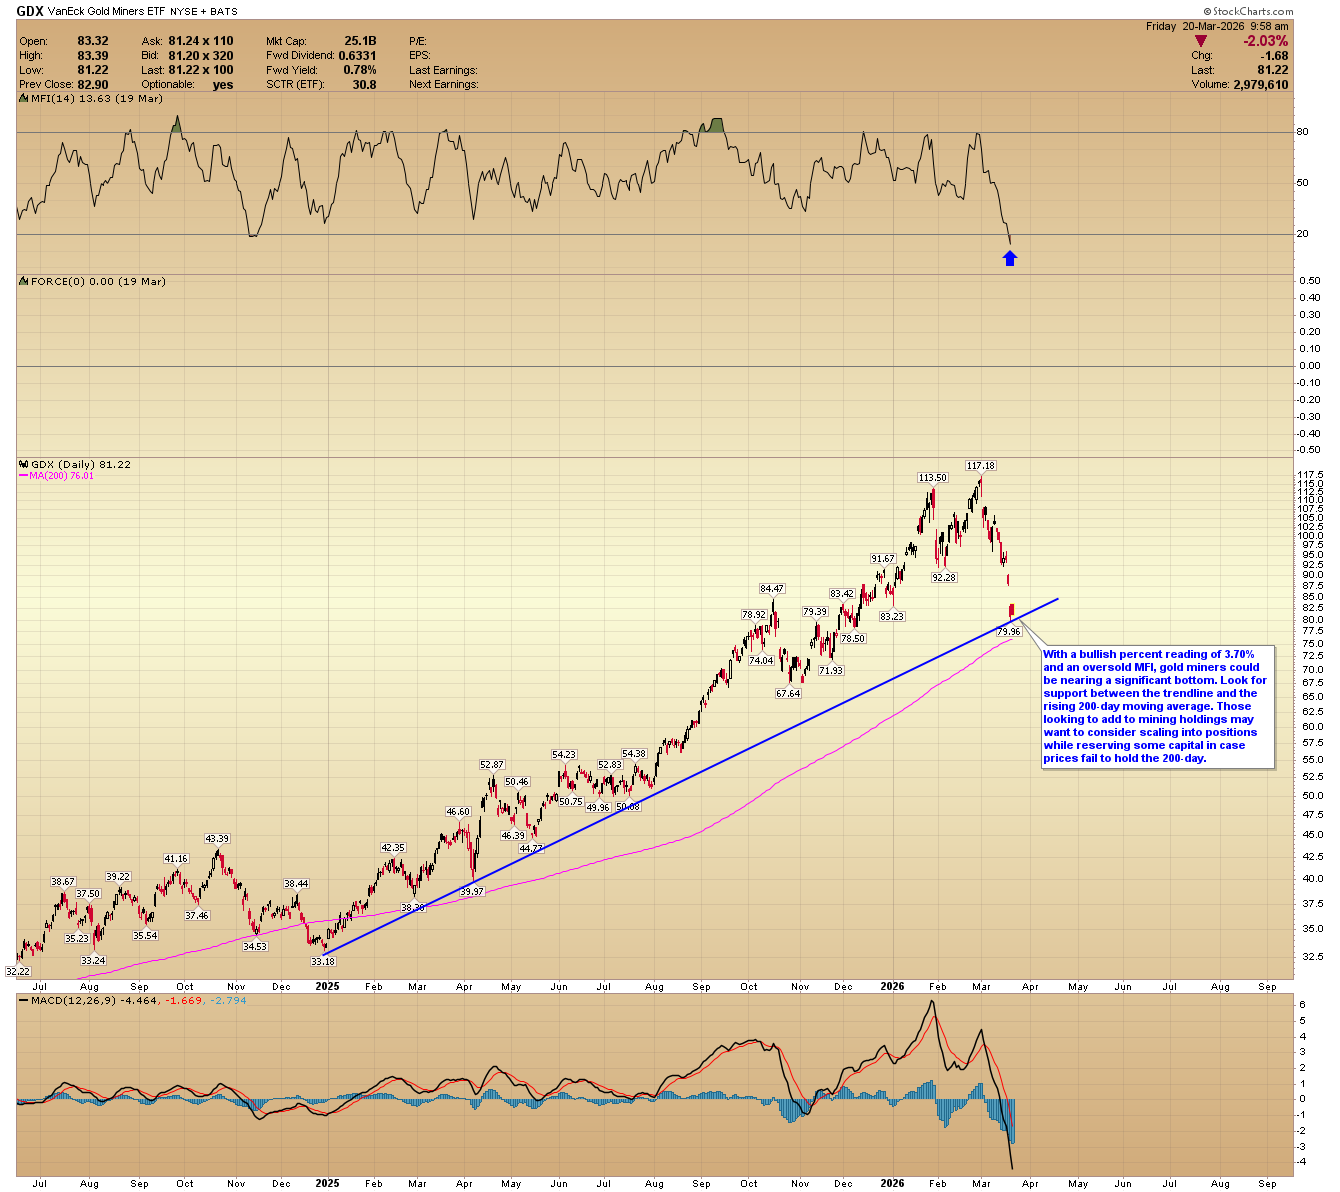1340x1192 pixels.
Task: Click the Mkt Cap value '25.1B'
Action: pyautogui.click(x=360, y=41)
